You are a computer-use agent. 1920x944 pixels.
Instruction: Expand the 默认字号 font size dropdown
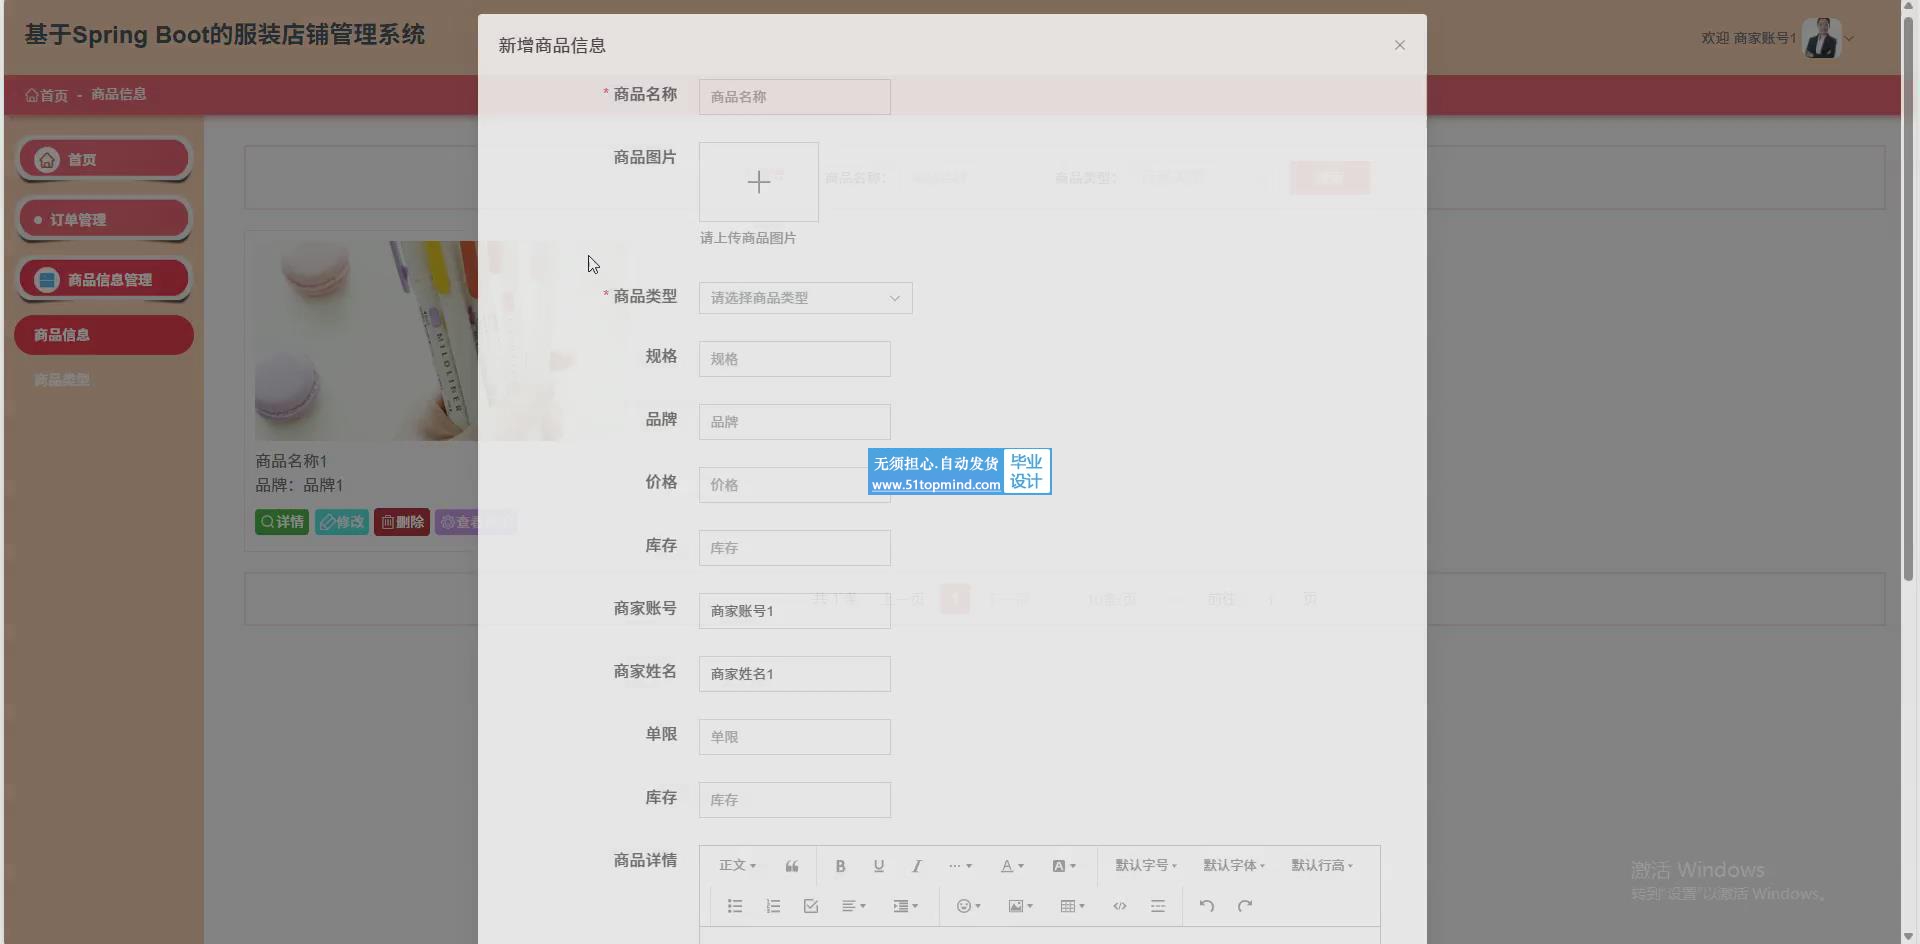click(1146, 866)
